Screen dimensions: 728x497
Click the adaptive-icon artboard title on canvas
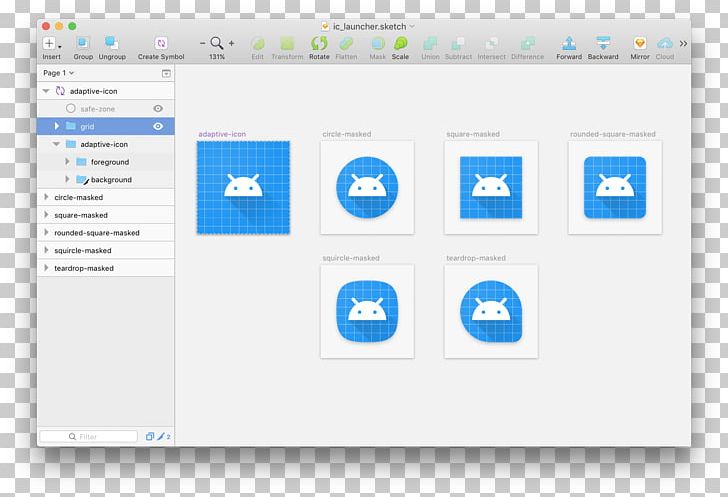(222, 134)
